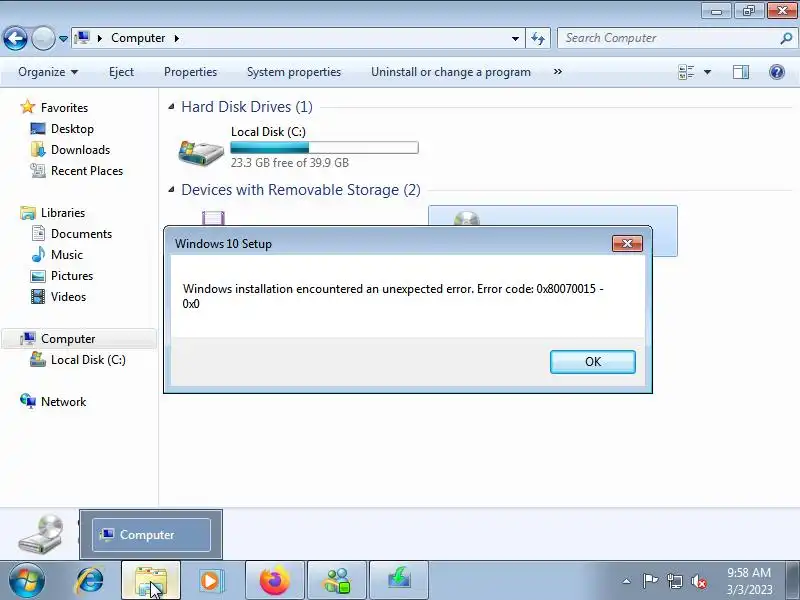Click the details pane drive icon
800x600 pixels.
click(x=41, y=535)
